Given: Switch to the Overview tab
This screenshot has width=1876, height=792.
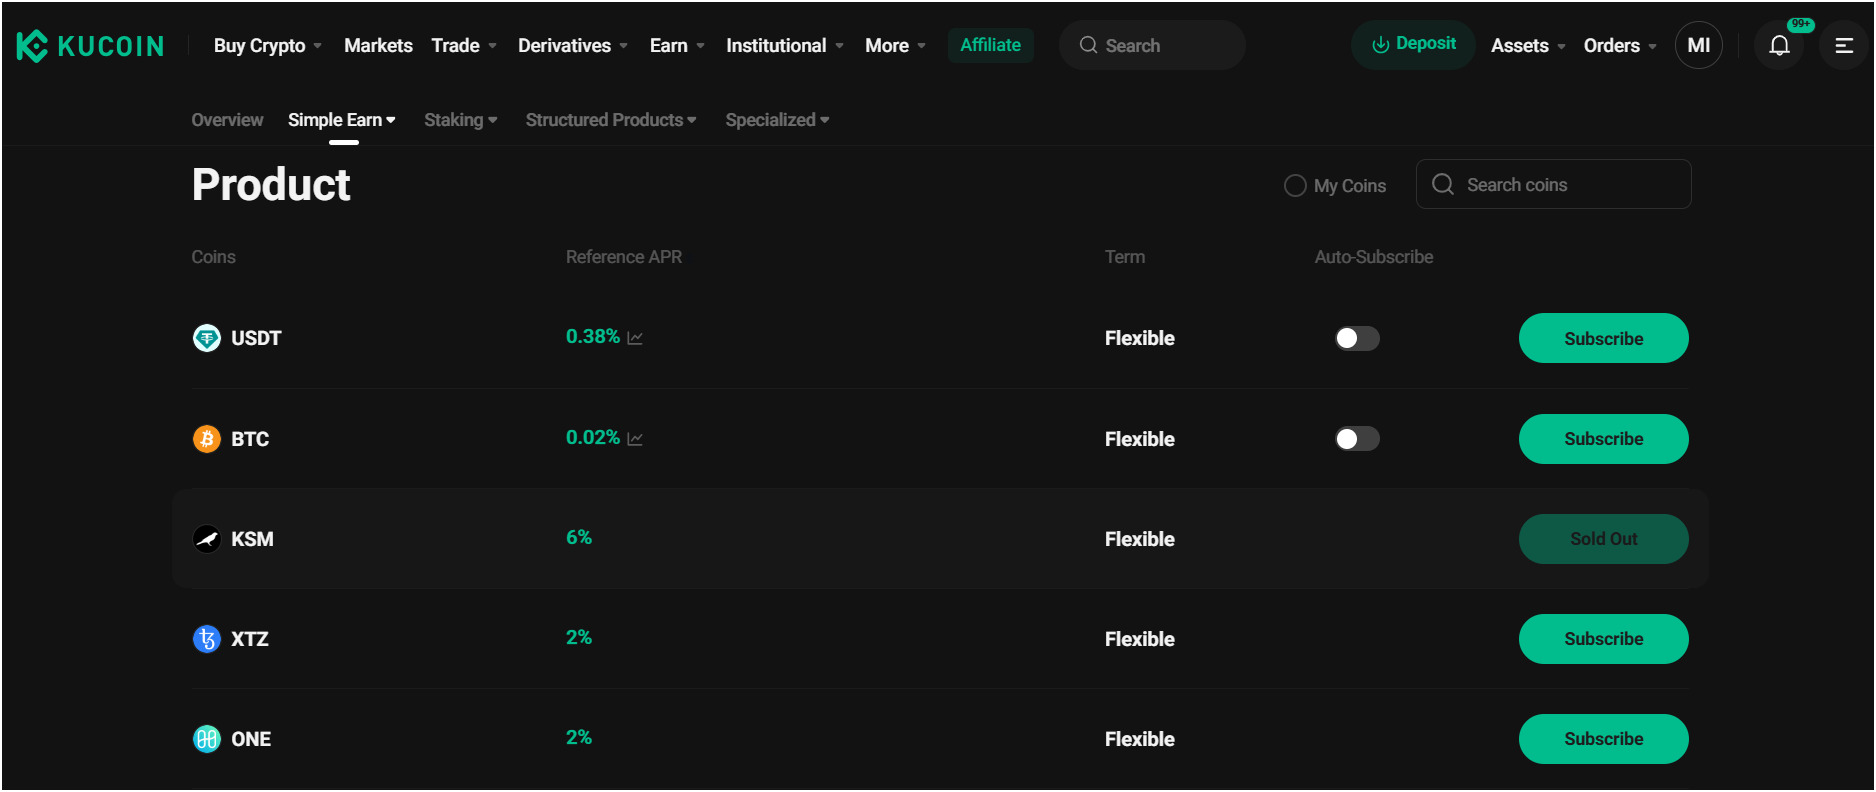Looking at the screenshot, I should coord(227,120).
